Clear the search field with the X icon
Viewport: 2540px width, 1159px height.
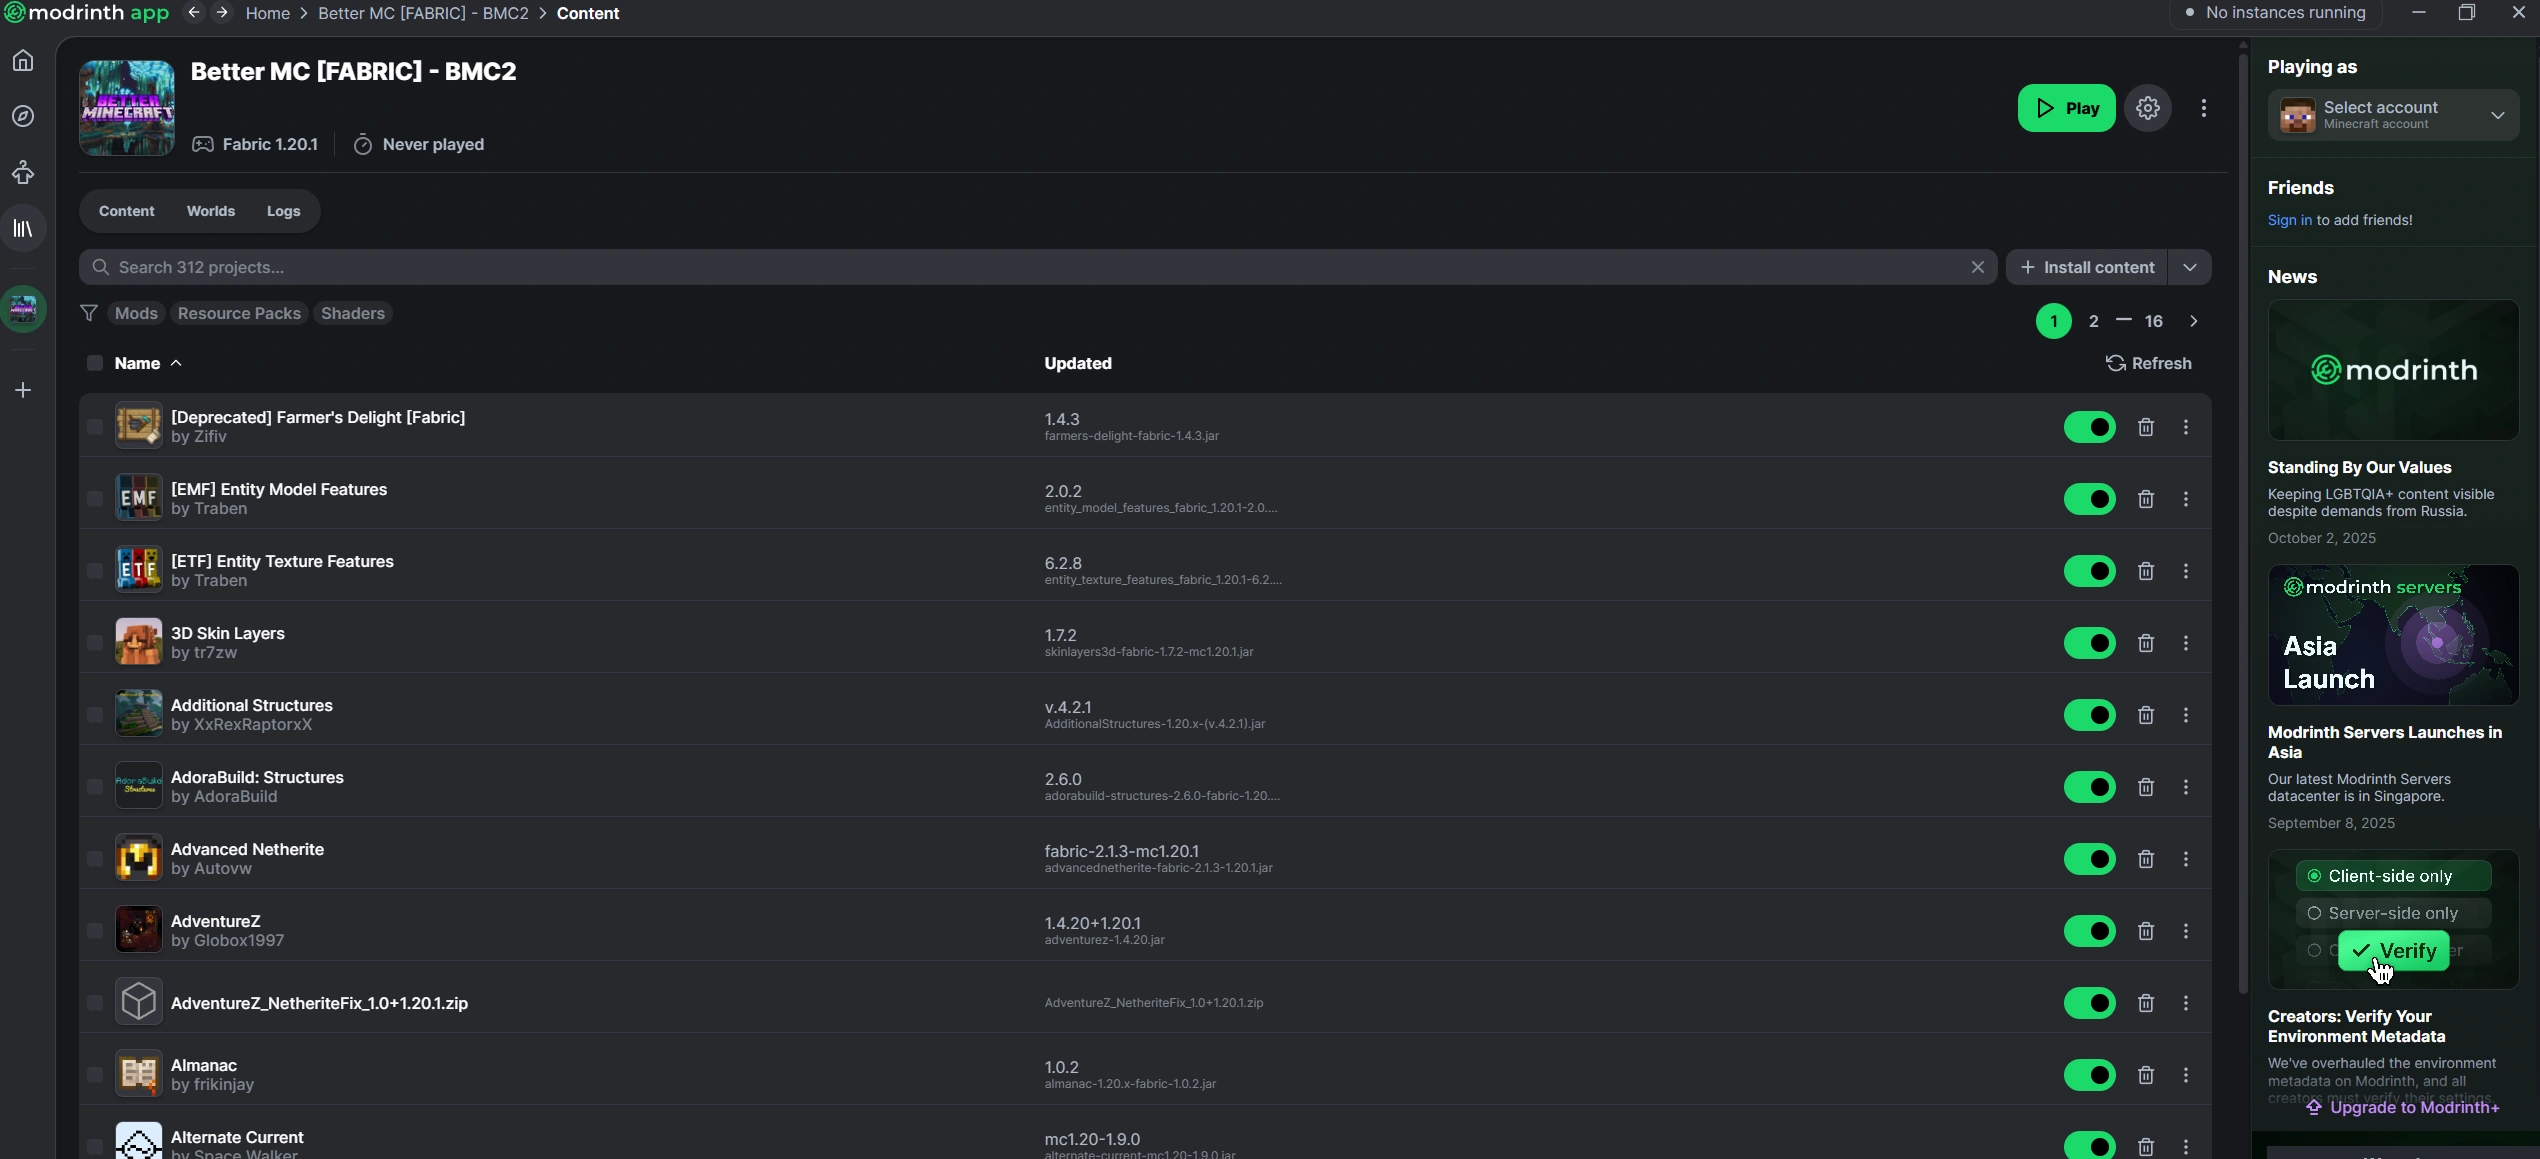point(1977,267)
